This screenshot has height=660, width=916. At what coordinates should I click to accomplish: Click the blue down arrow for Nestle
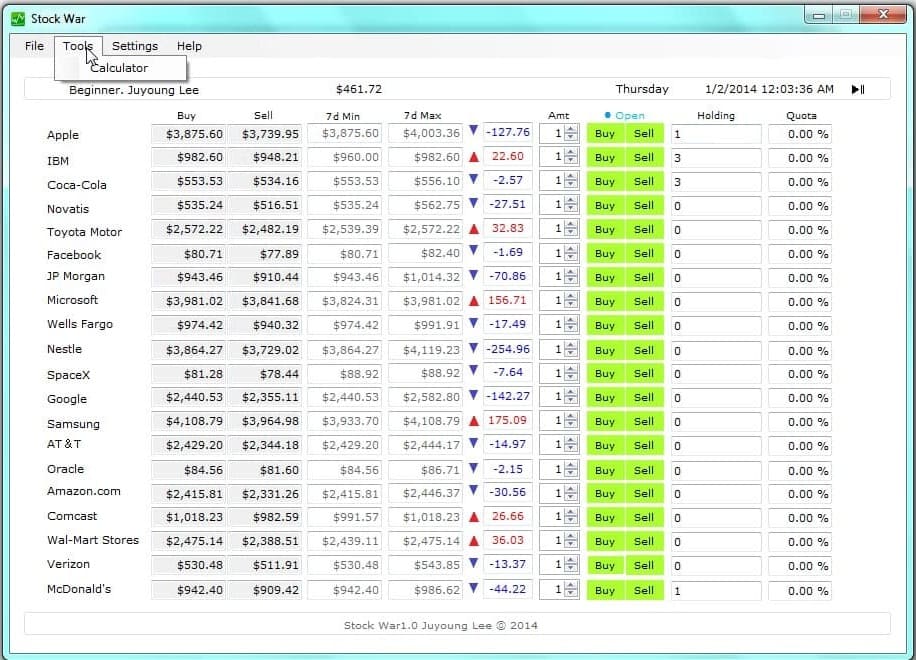pos(474,348)
